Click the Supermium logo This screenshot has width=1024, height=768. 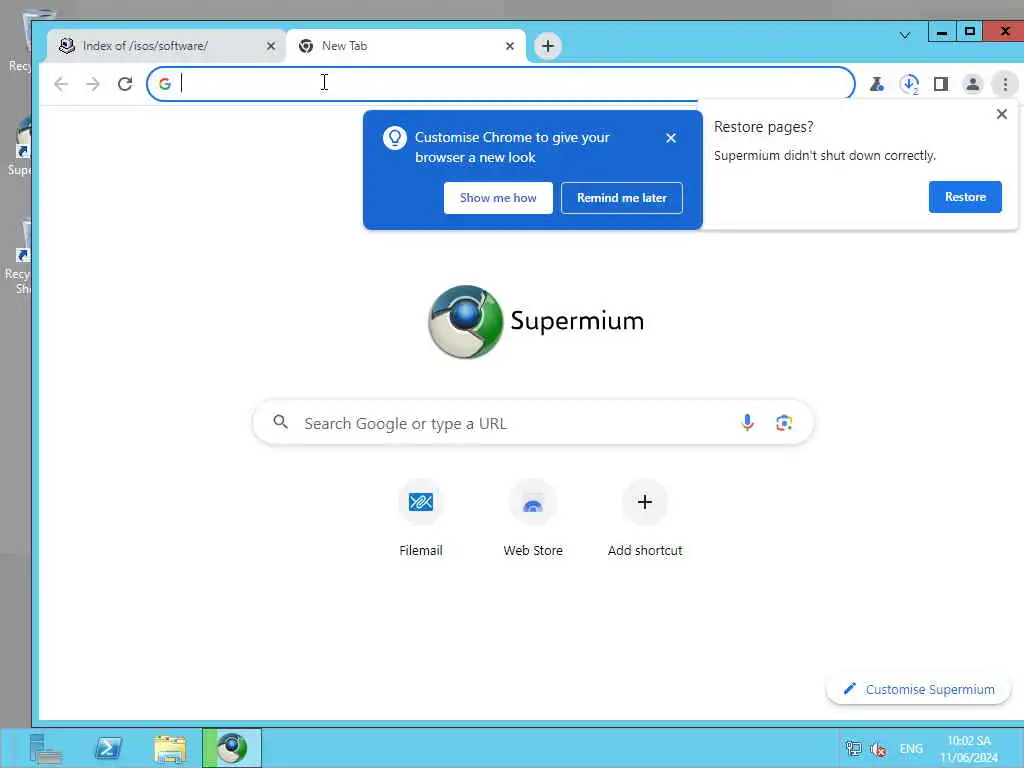click(x=536, y=321)
